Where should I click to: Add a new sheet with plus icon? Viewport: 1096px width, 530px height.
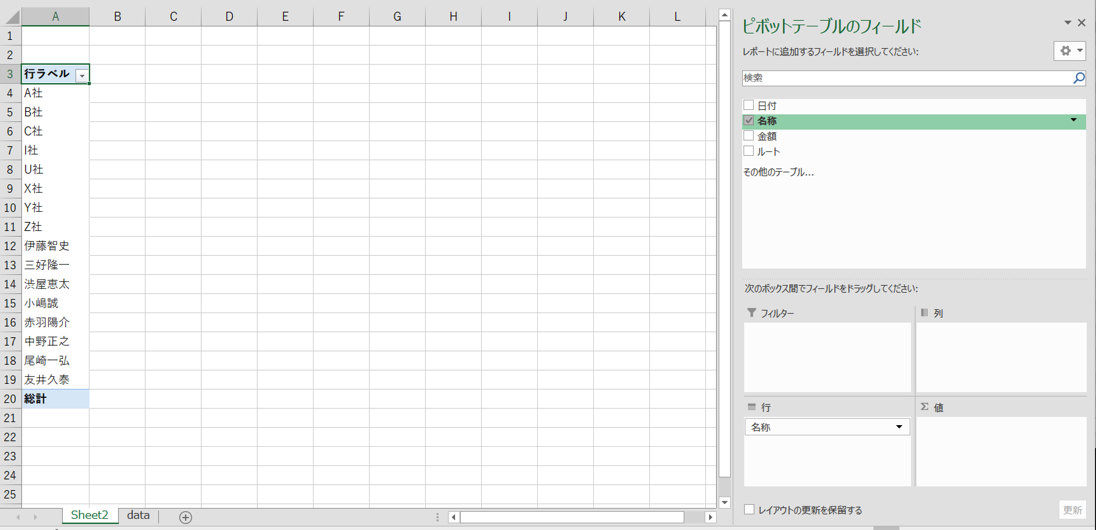tap(185, 517)
